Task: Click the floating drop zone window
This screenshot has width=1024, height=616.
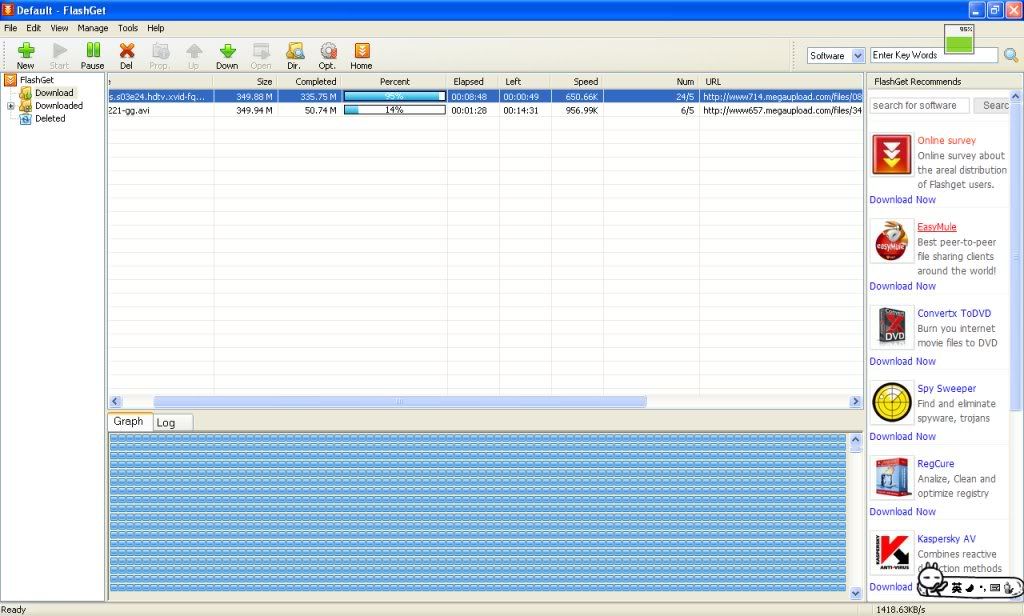Action: tap(958, 39)
